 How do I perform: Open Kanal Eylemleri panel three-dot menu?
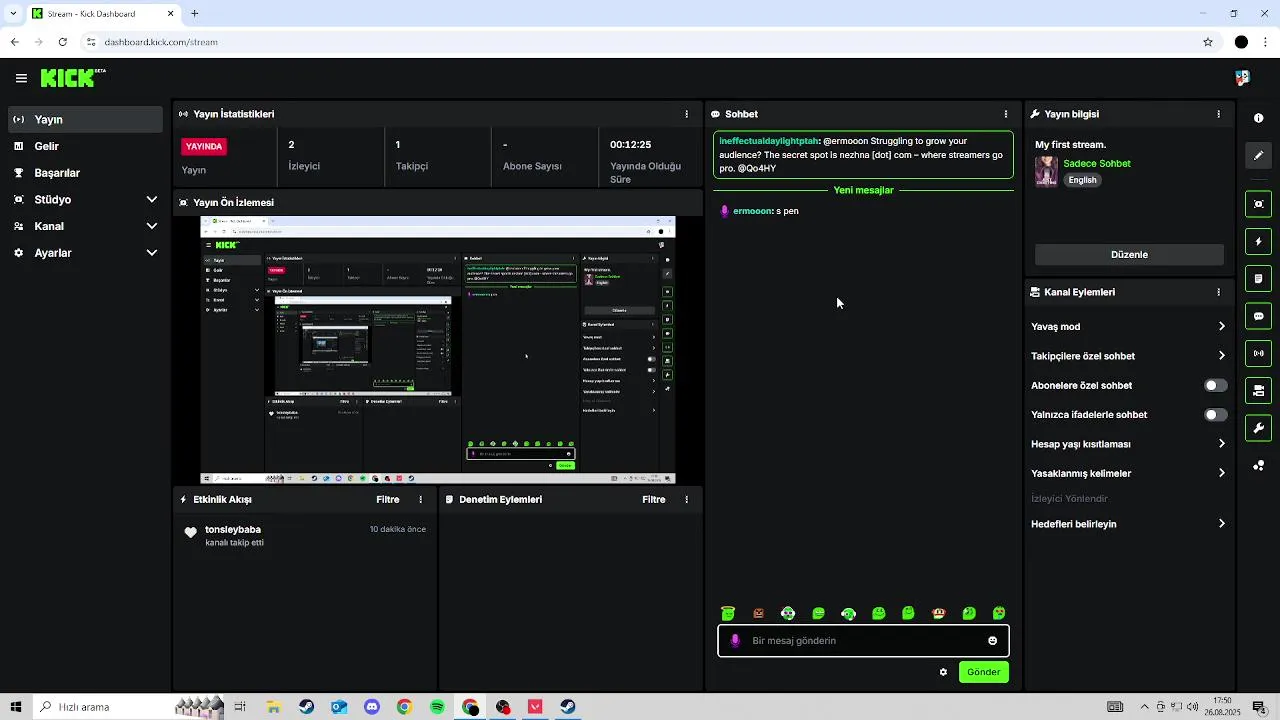tap(1218, 292)
